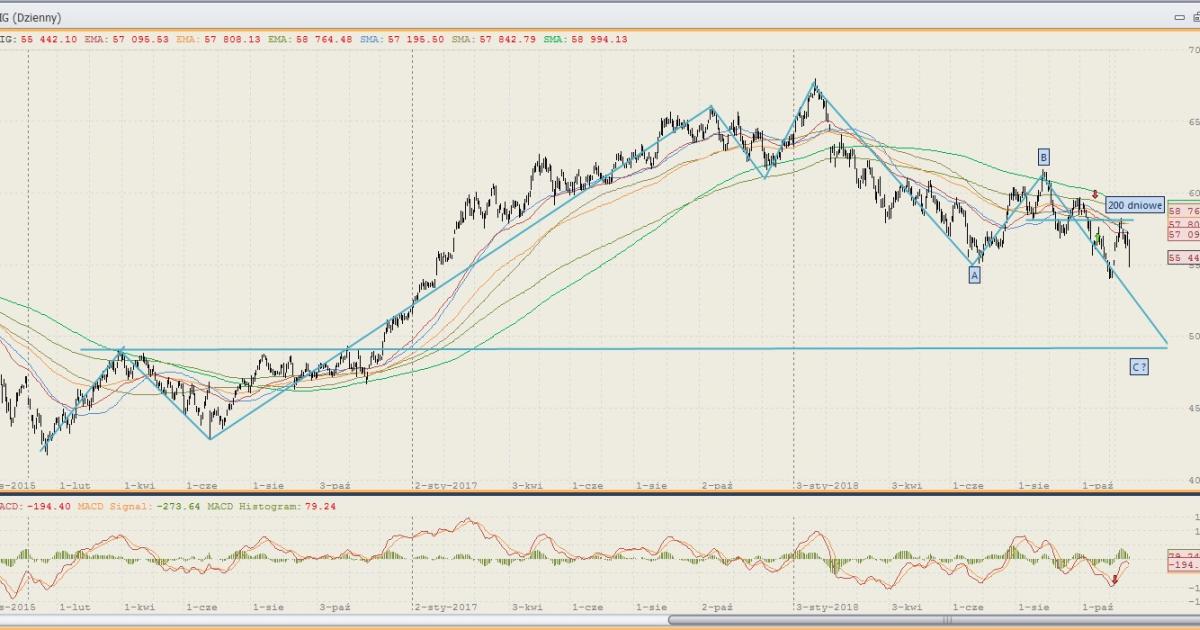Click the red down arrow marker near 200 dniowe

pos(1095,194)
